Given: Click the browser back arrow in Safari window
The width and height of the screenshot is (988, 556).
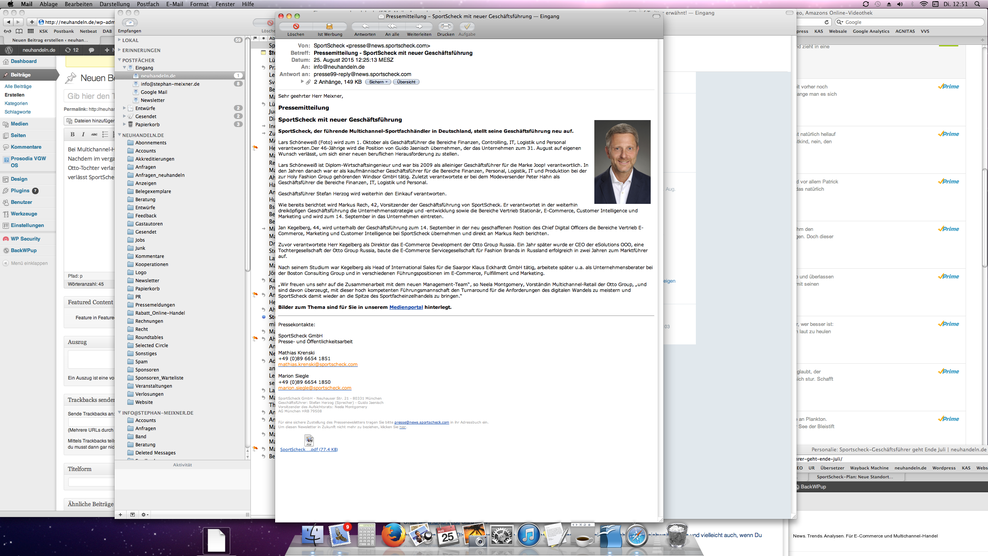Looking at the screenshot, I should [x=8, y=21].
